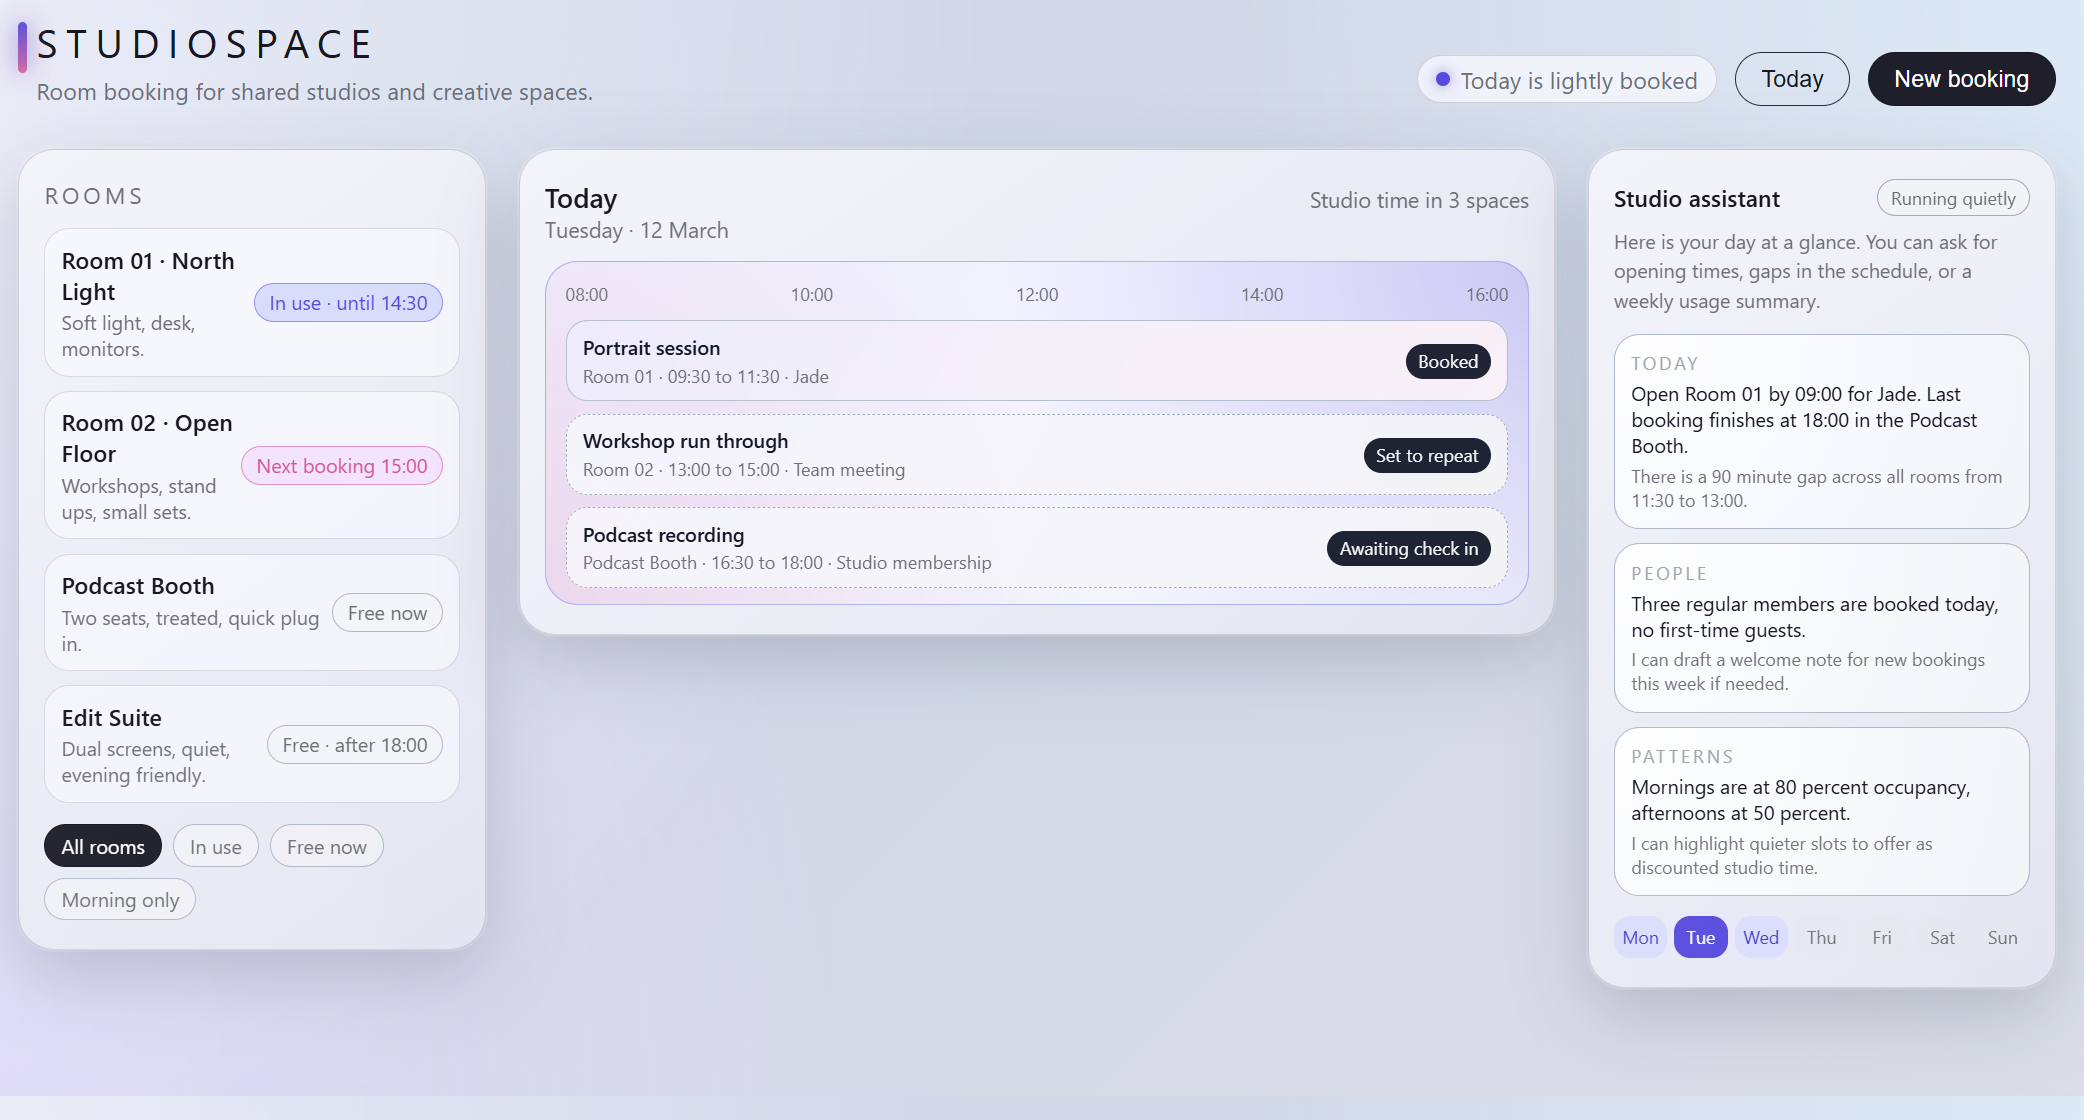The width and height of the screenshot is (2084, 1120).
Task: Open Room 01 · North Light card
Action: [251, 302]
